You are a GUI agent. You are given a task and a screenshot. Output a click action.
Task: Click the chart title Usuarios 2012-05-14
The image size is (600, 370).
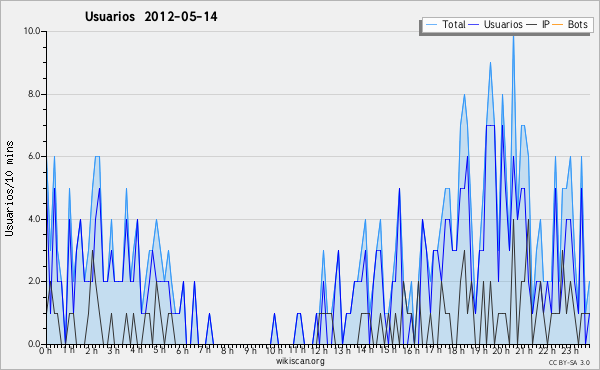[151, 17]
